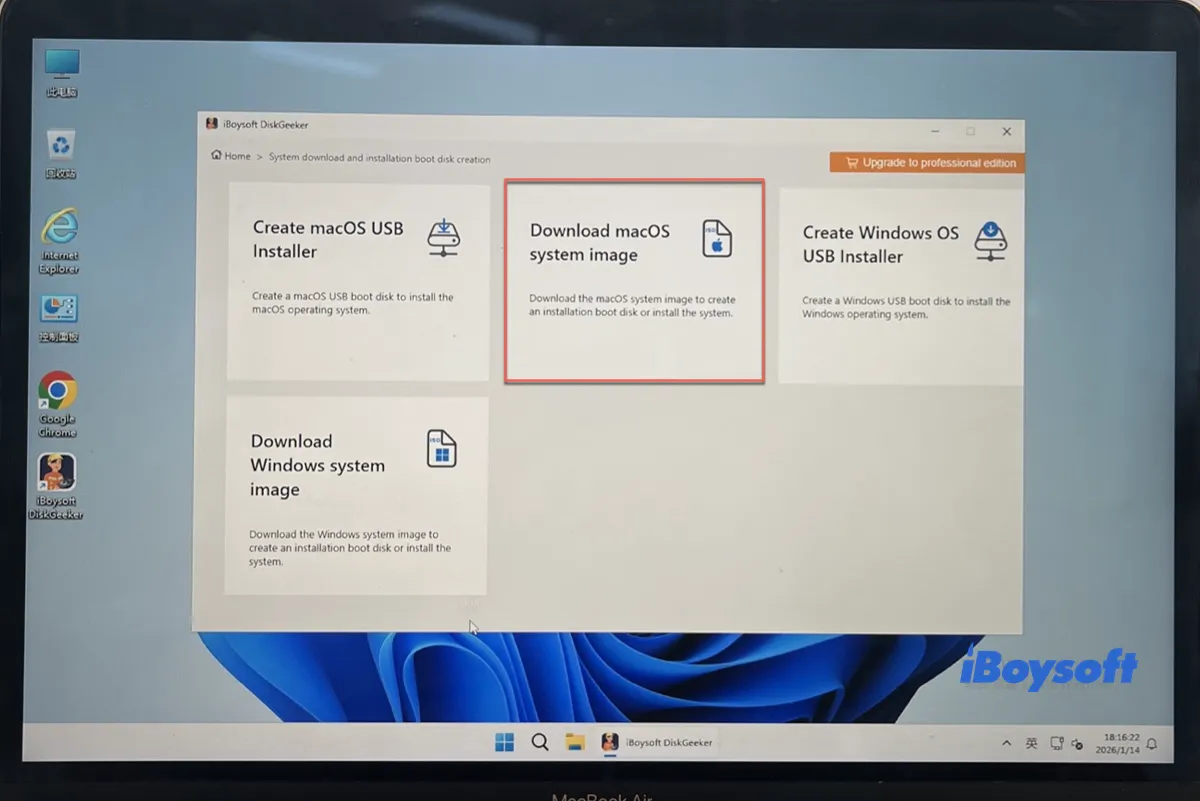Click the volume tray icon

[x=1077, y=744]
